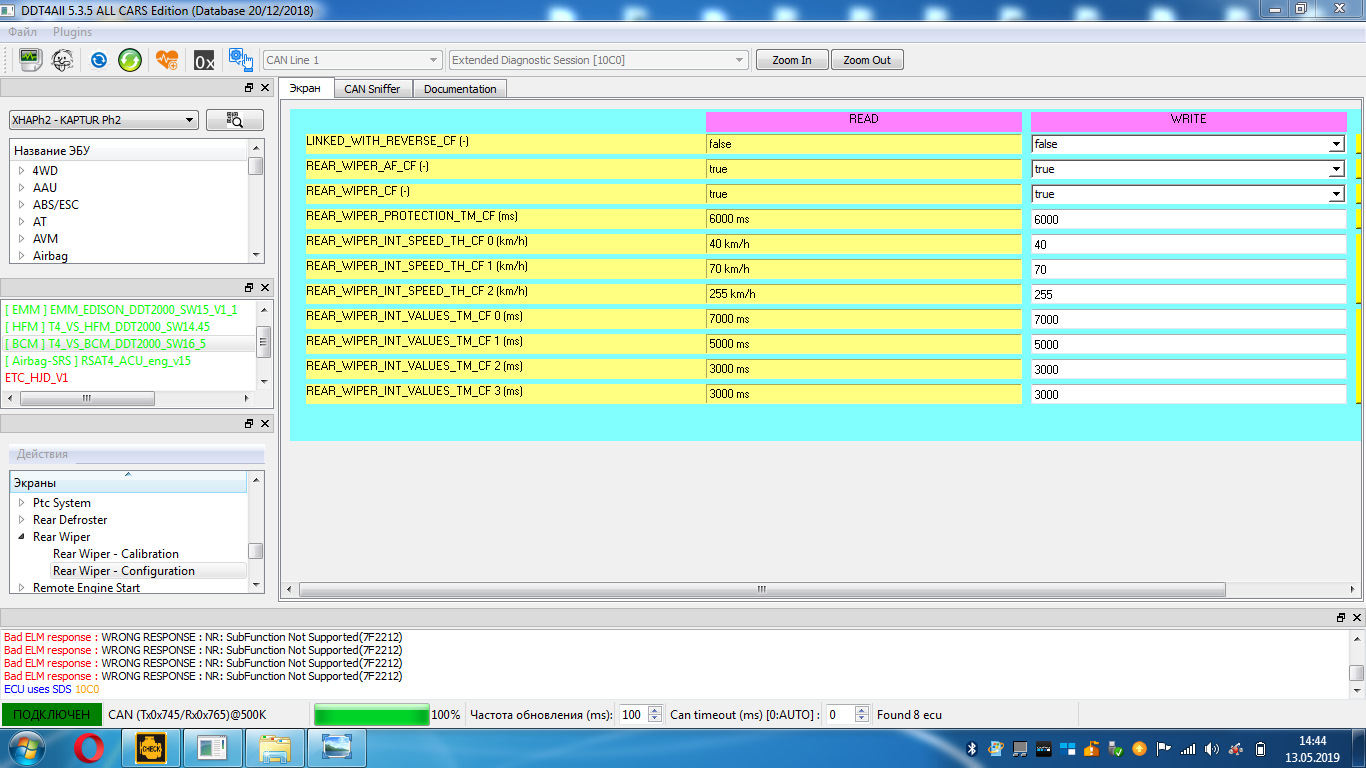
Task: Click the Zoom Out button
Action: click(x=867, y=60)
